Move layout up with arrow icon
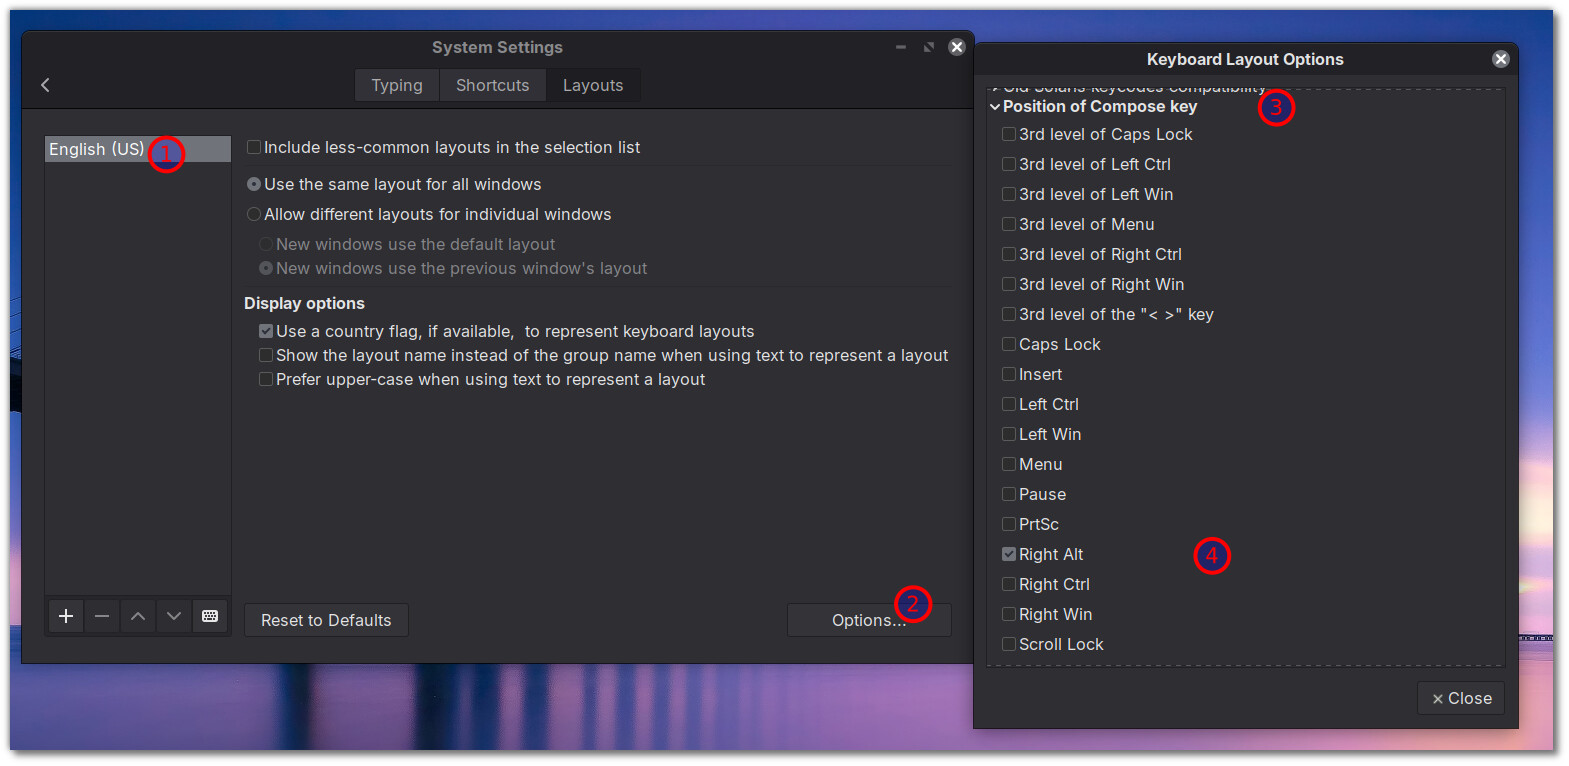 138,616
